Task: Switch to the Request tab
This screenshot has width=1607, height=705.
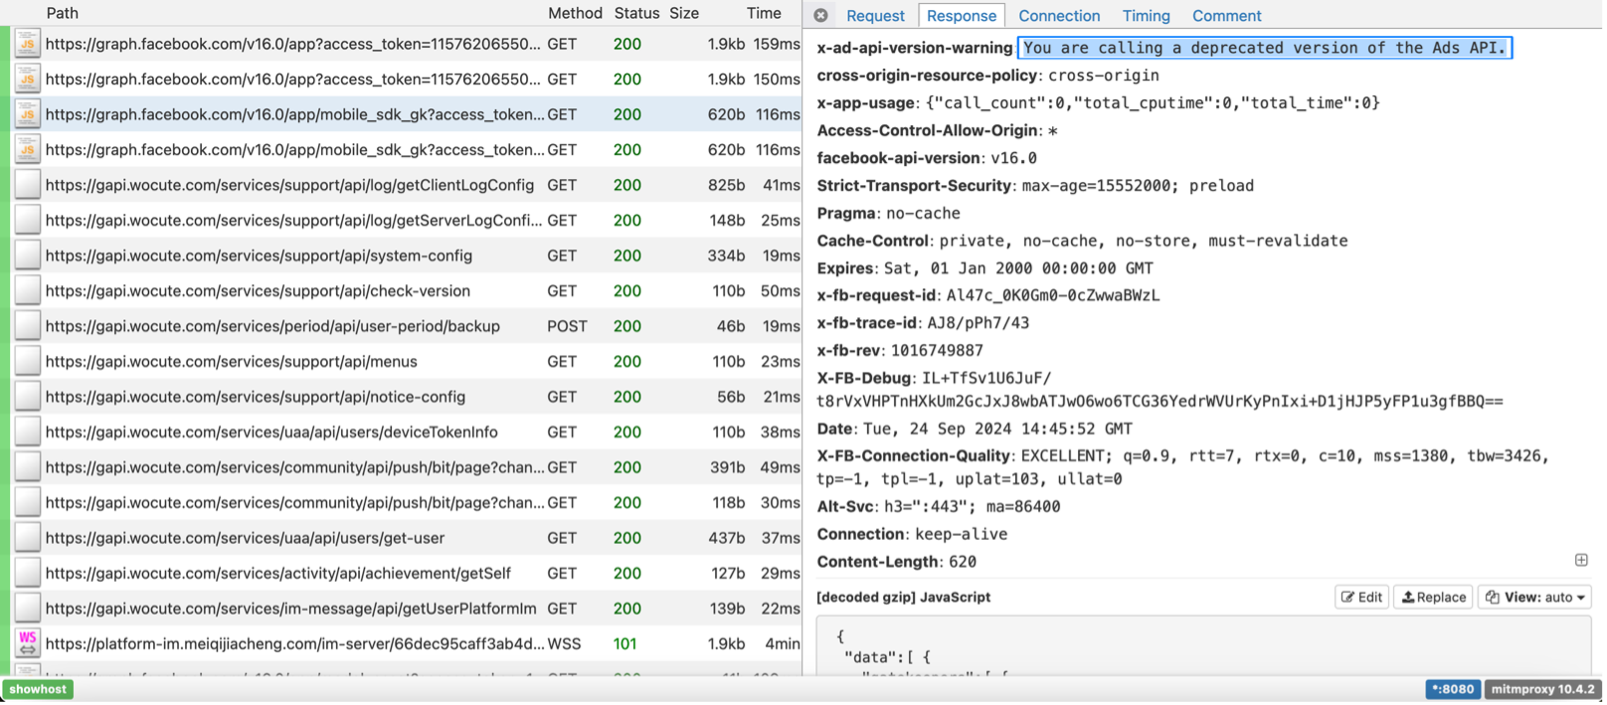Action: tap(875, 16)
